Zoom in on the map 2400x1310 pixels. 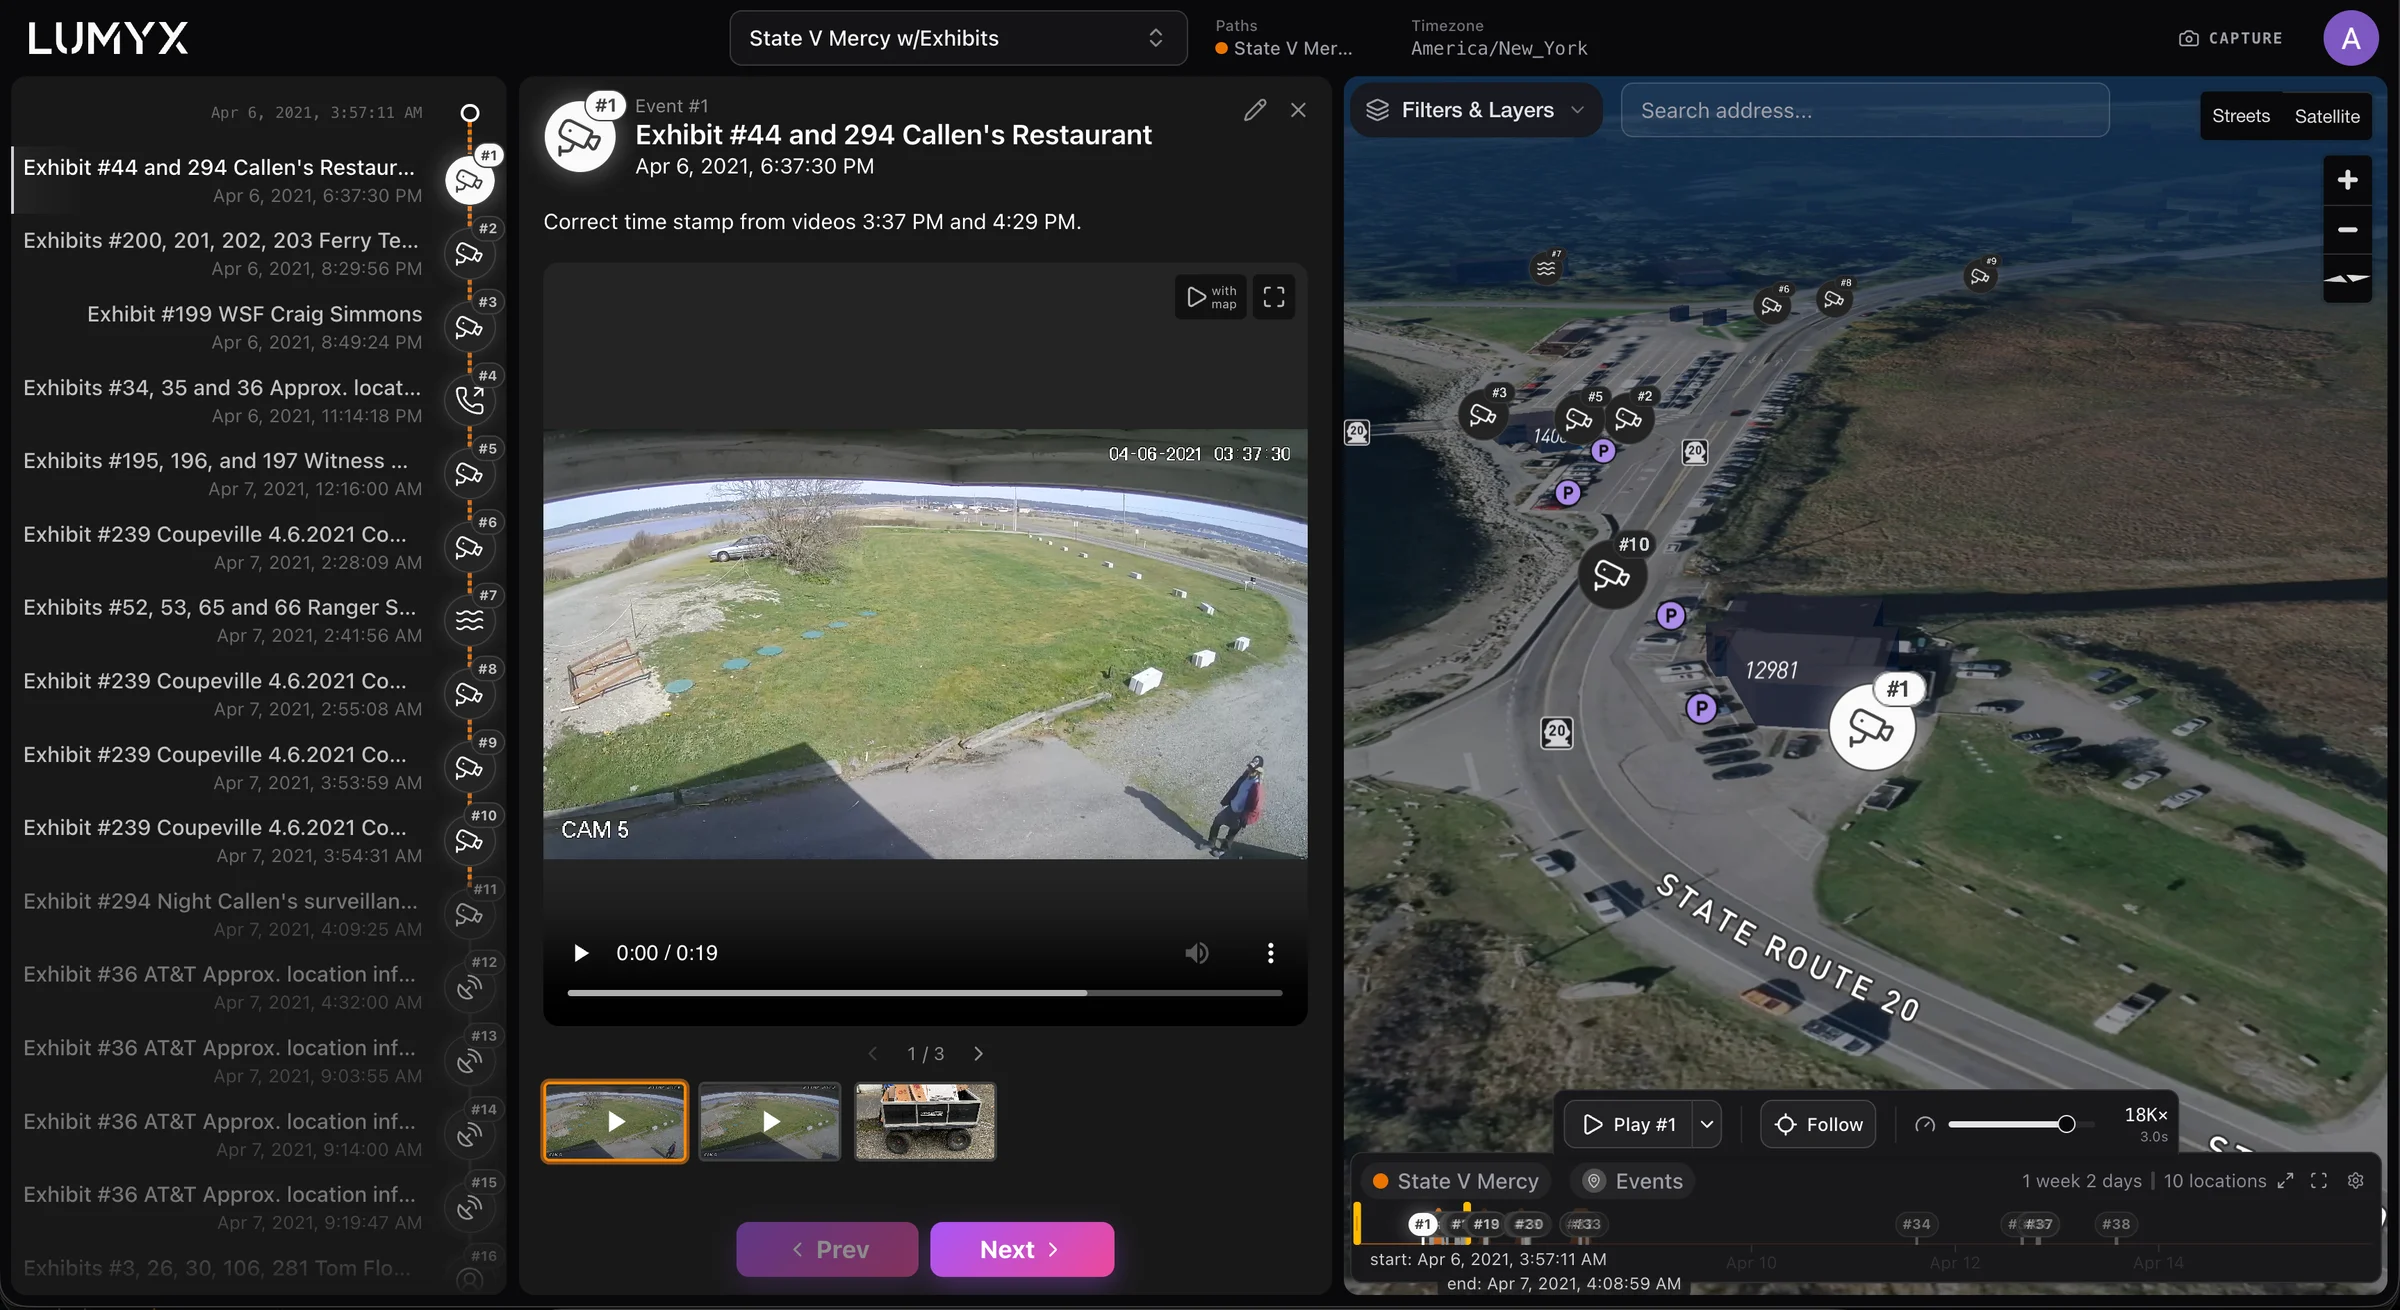pos(2347,180)
